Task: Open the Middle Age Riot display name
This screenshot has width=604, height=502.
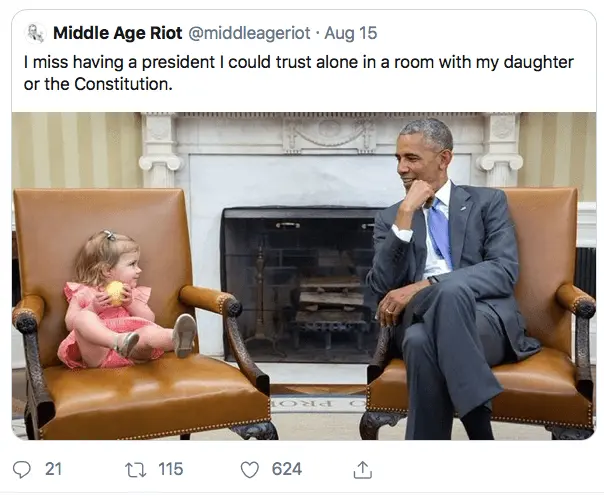Action: coord(118,34)
